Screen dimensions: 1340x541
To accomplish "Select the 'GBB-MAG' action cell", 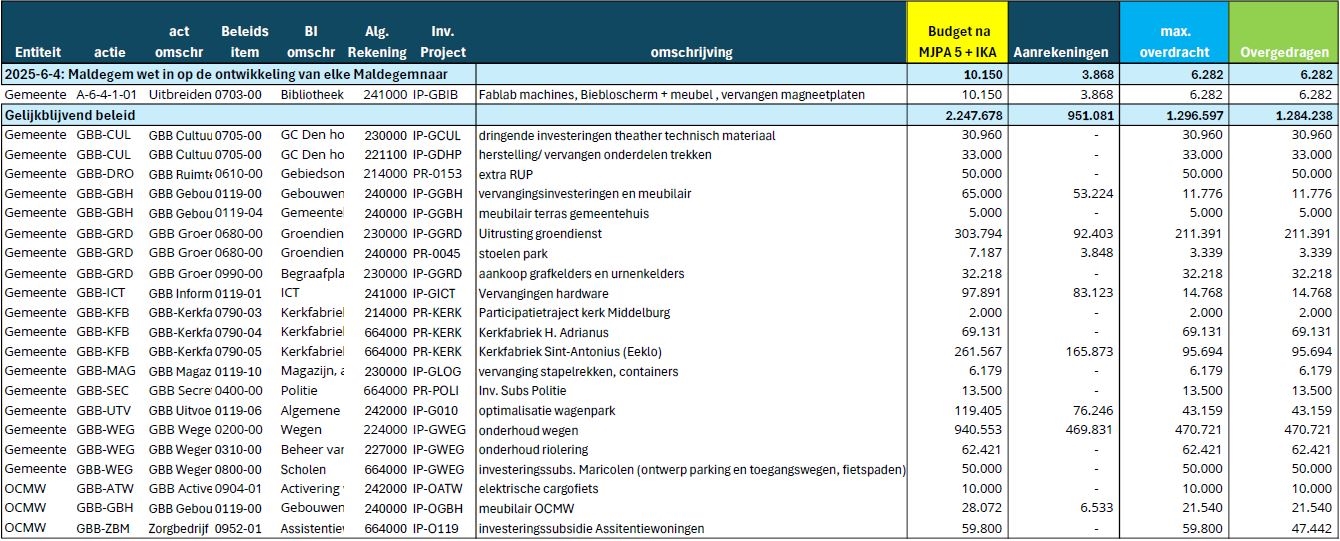I will tap(105, 372).
